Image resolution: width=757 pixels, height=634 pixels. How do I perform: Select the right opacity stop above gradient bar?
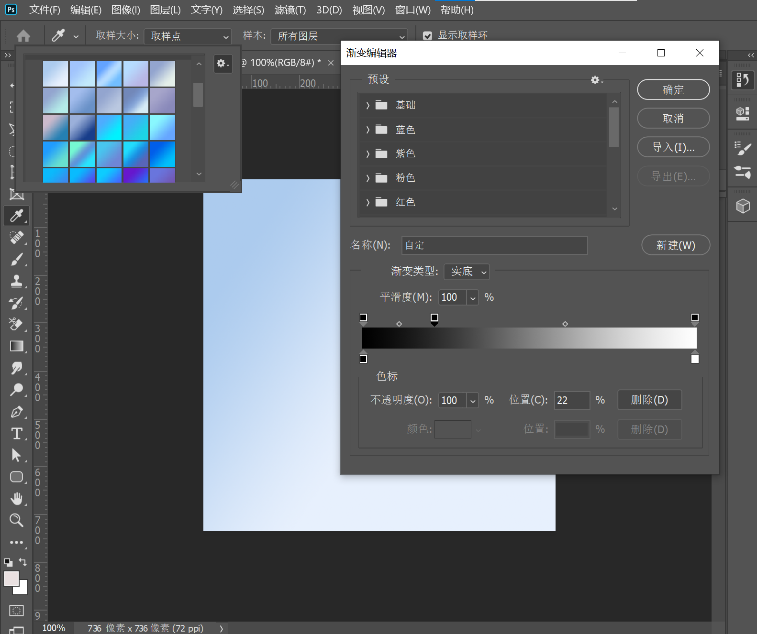695,319
